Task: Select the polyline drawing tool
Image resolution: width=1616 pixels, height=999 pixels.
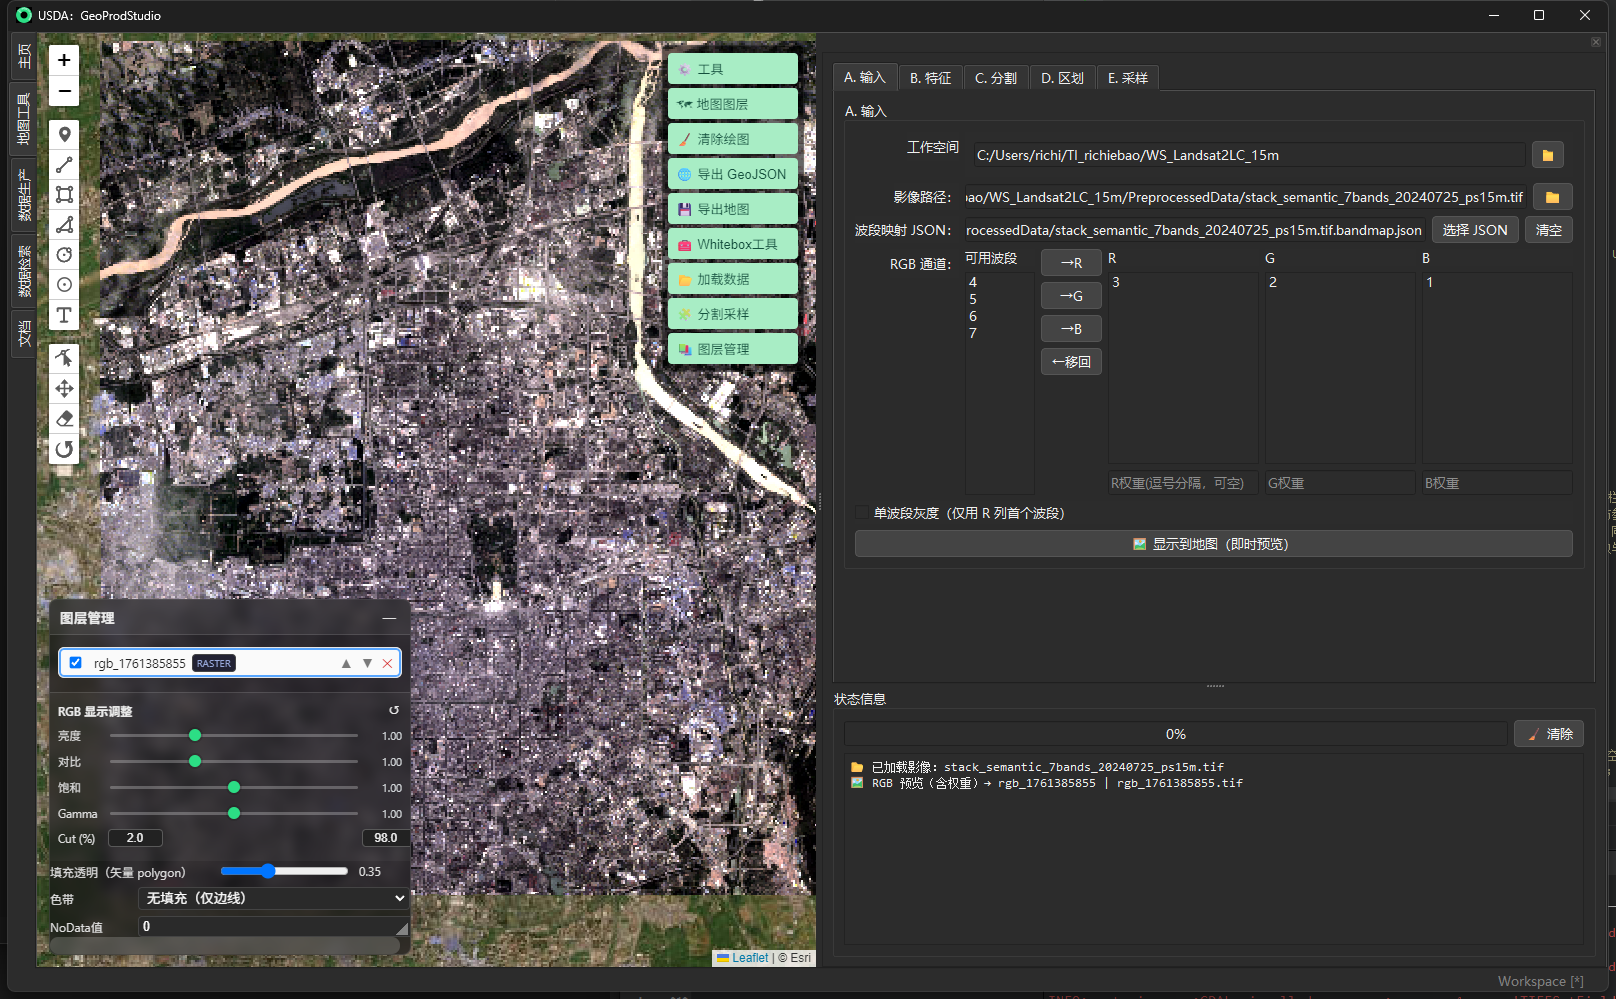Action: click(x=64, y=164)
